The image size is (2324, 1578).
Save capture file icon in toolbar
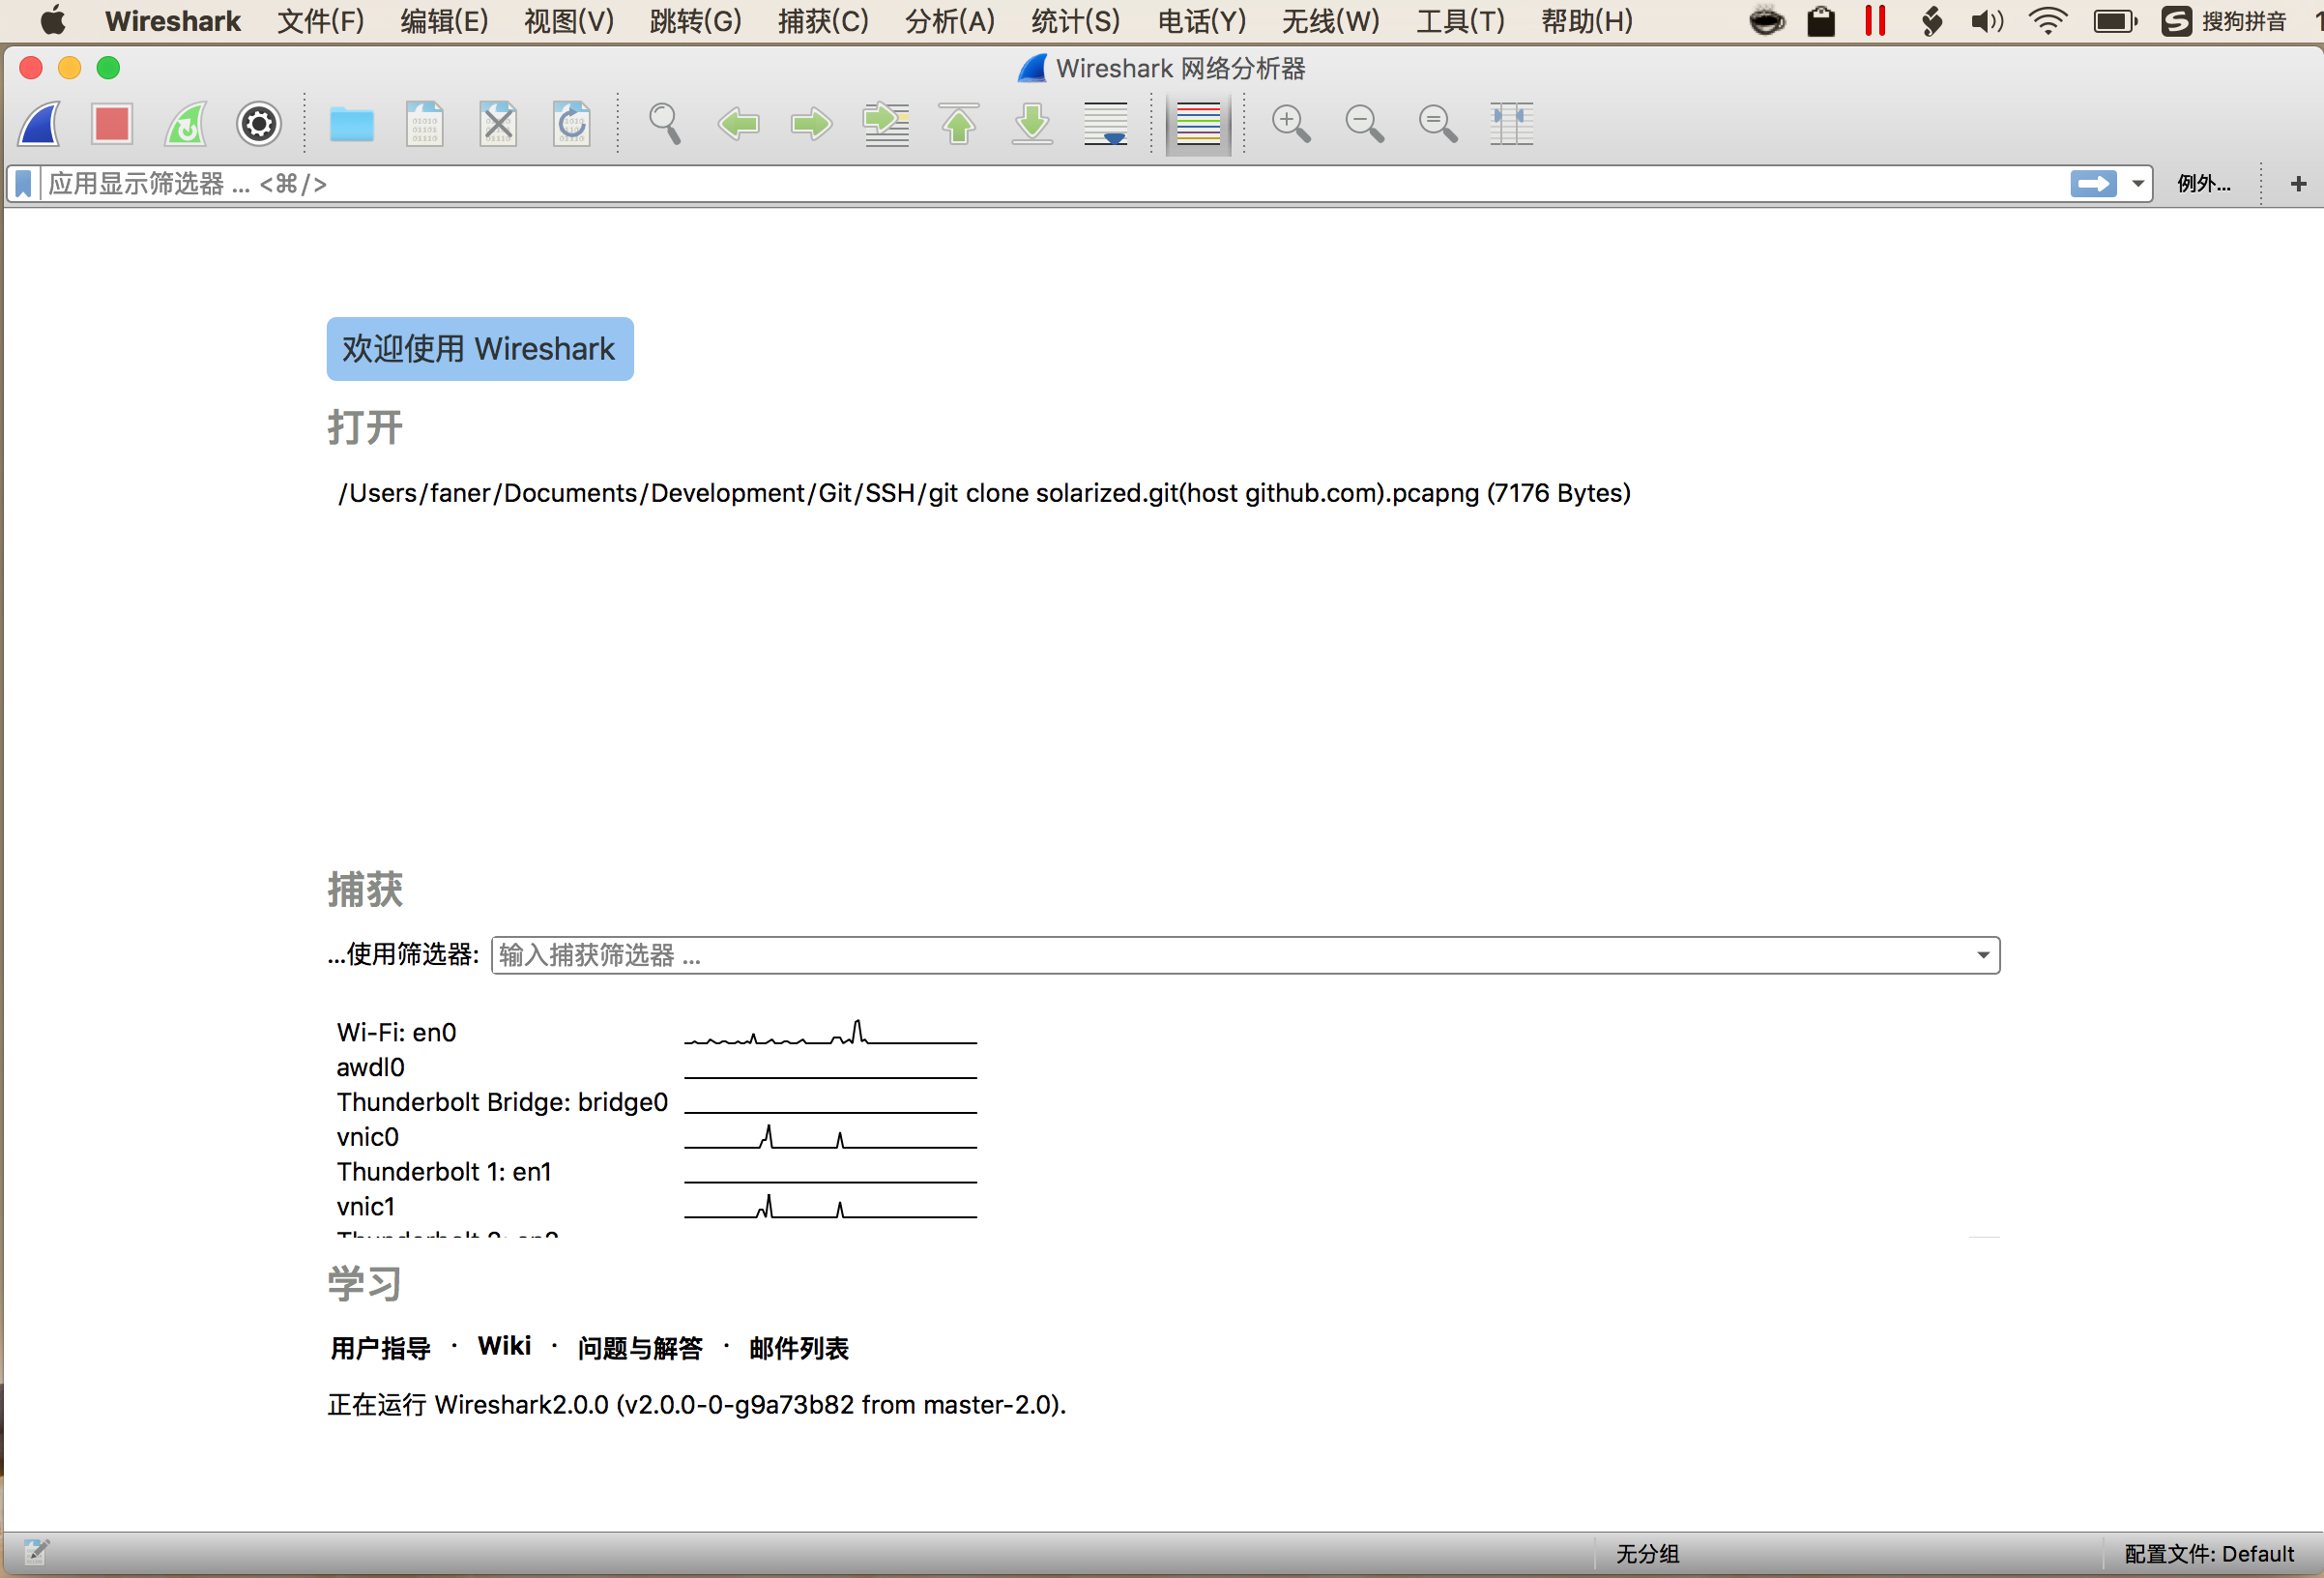[x=425, y=124]
